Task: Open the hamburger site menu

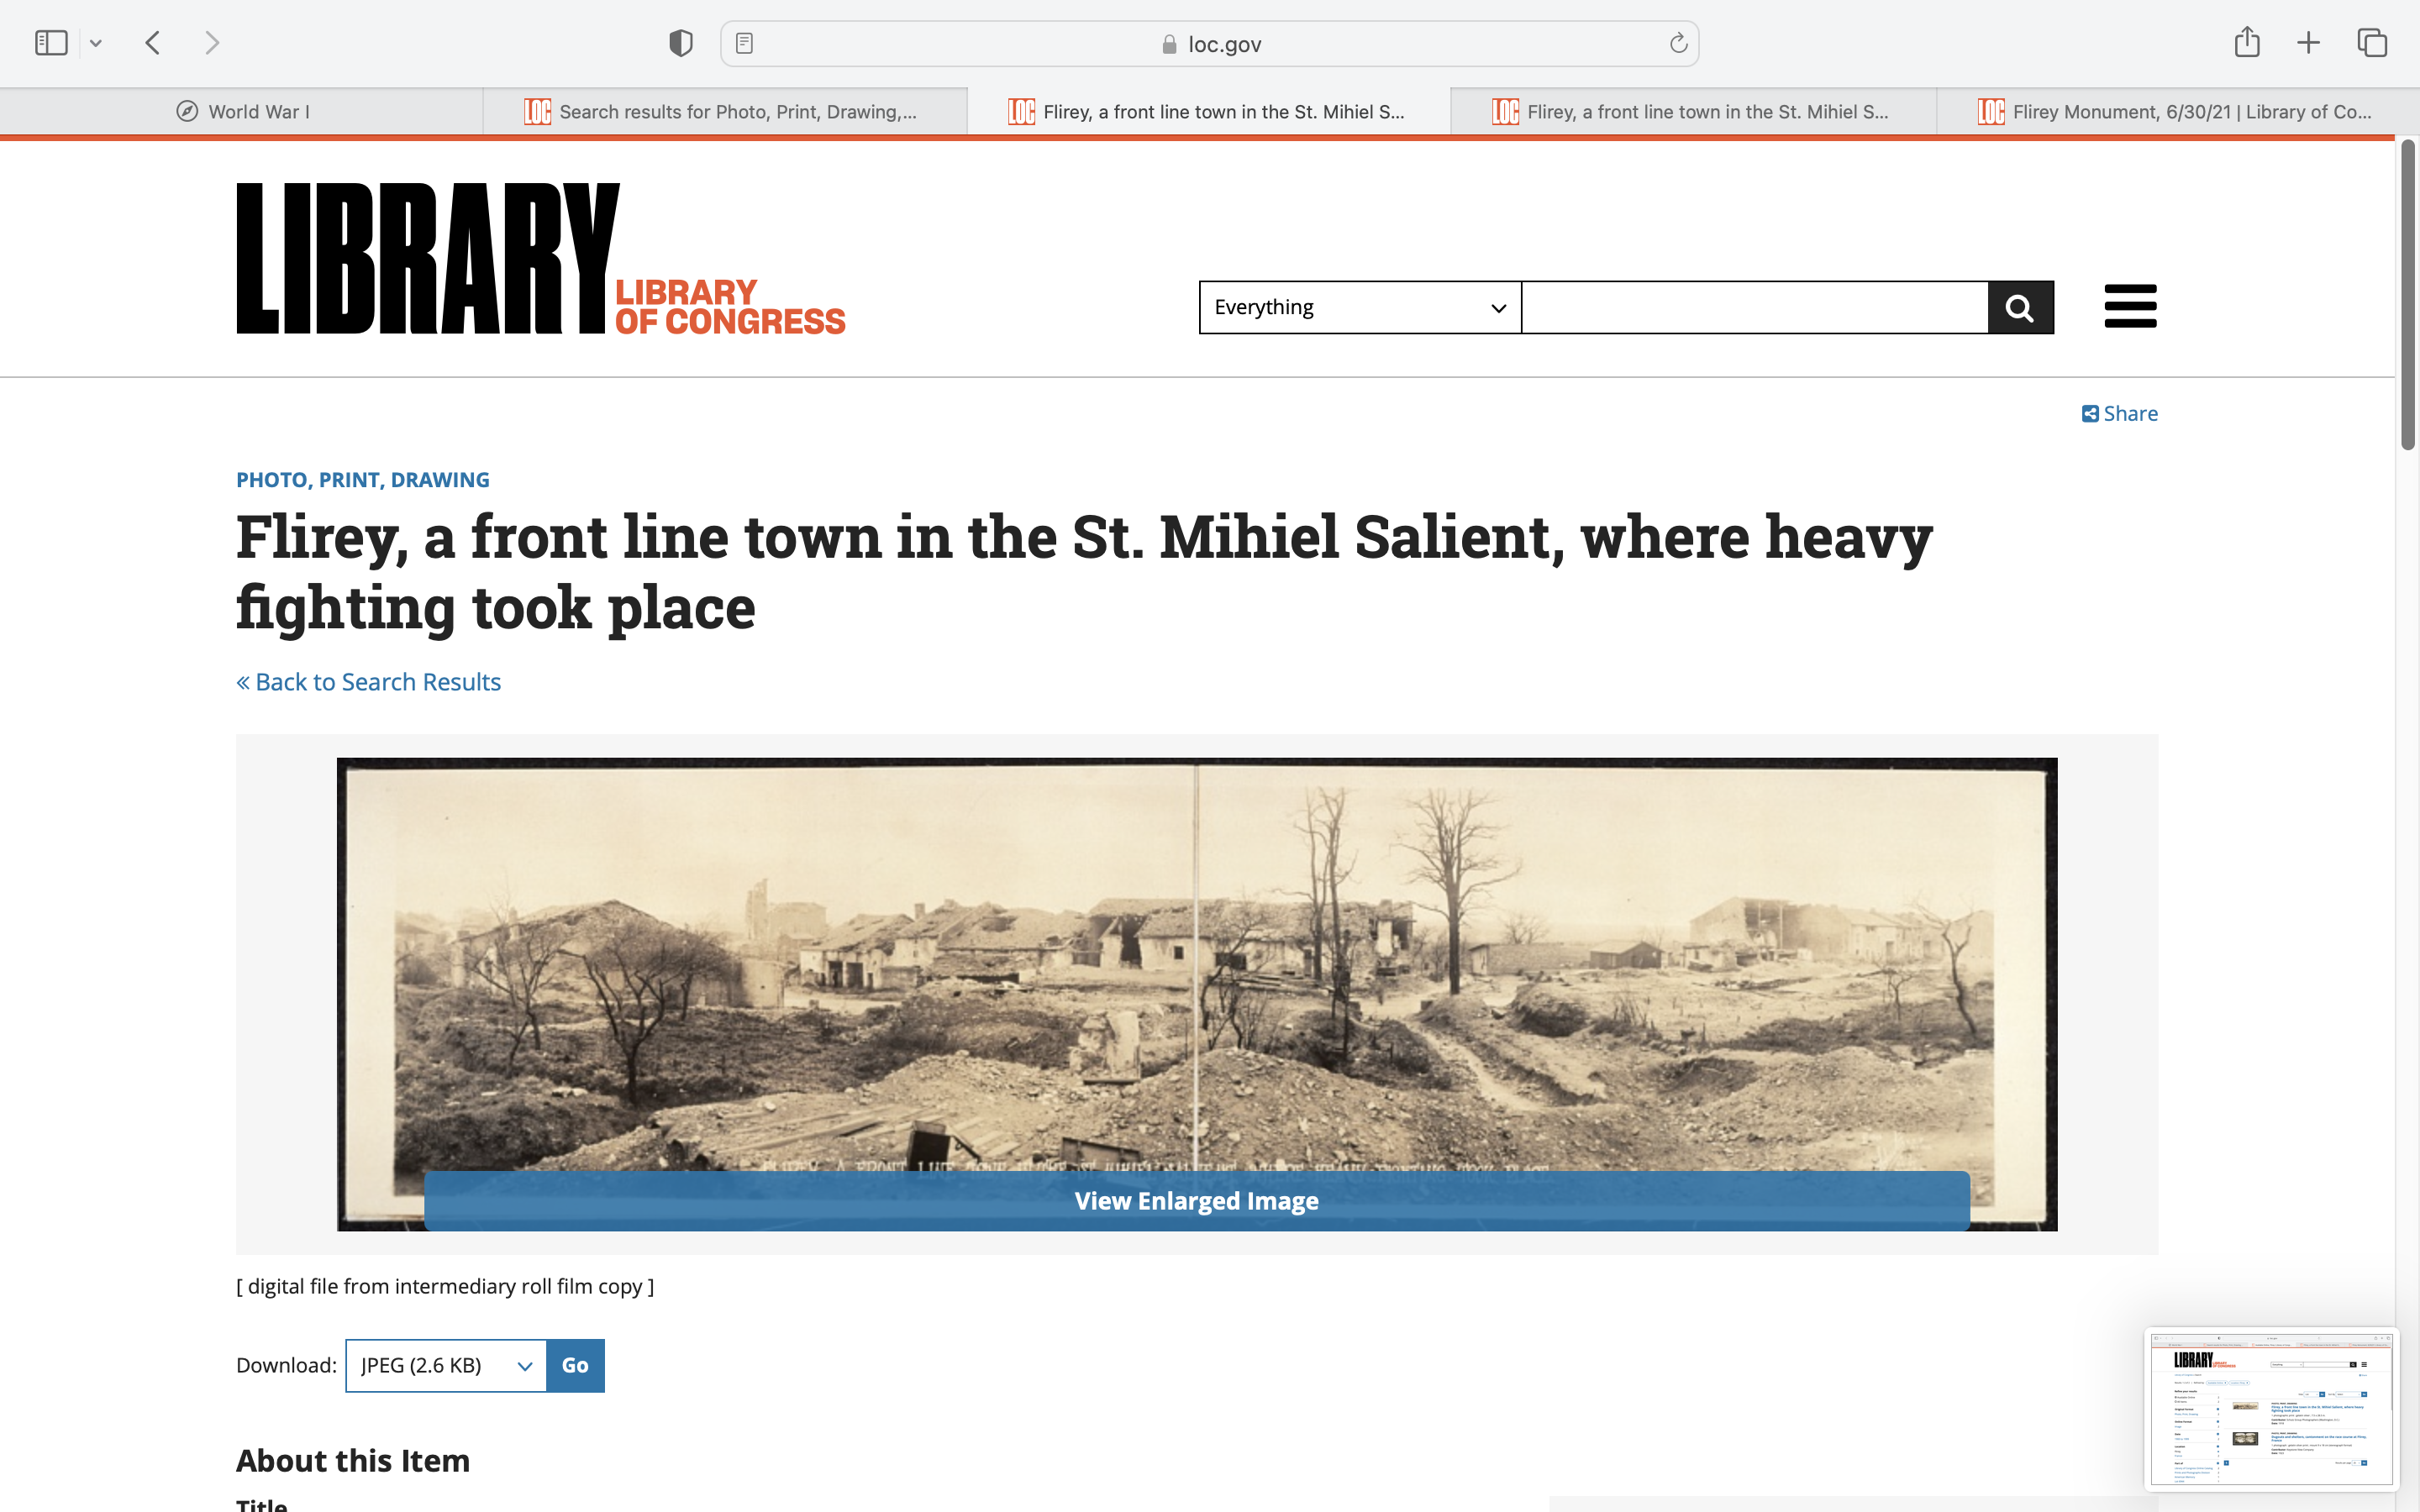Action: tap(2130, 306)
